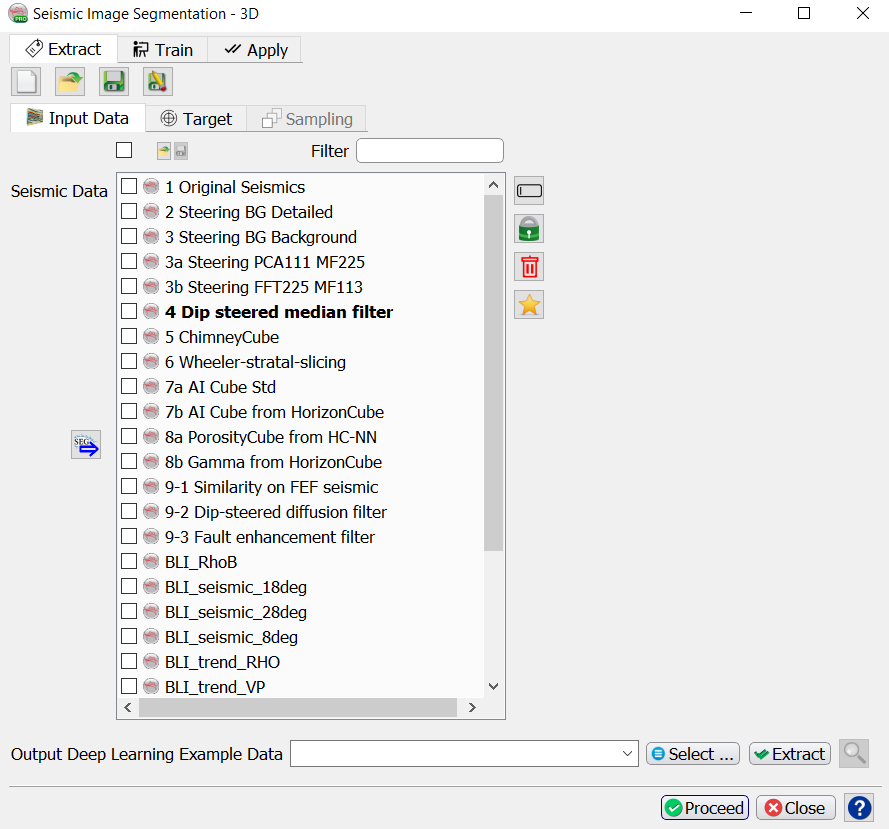Click the red trash delete icon
This screenshot has height=829, width=889.
[x=529, y=266]
